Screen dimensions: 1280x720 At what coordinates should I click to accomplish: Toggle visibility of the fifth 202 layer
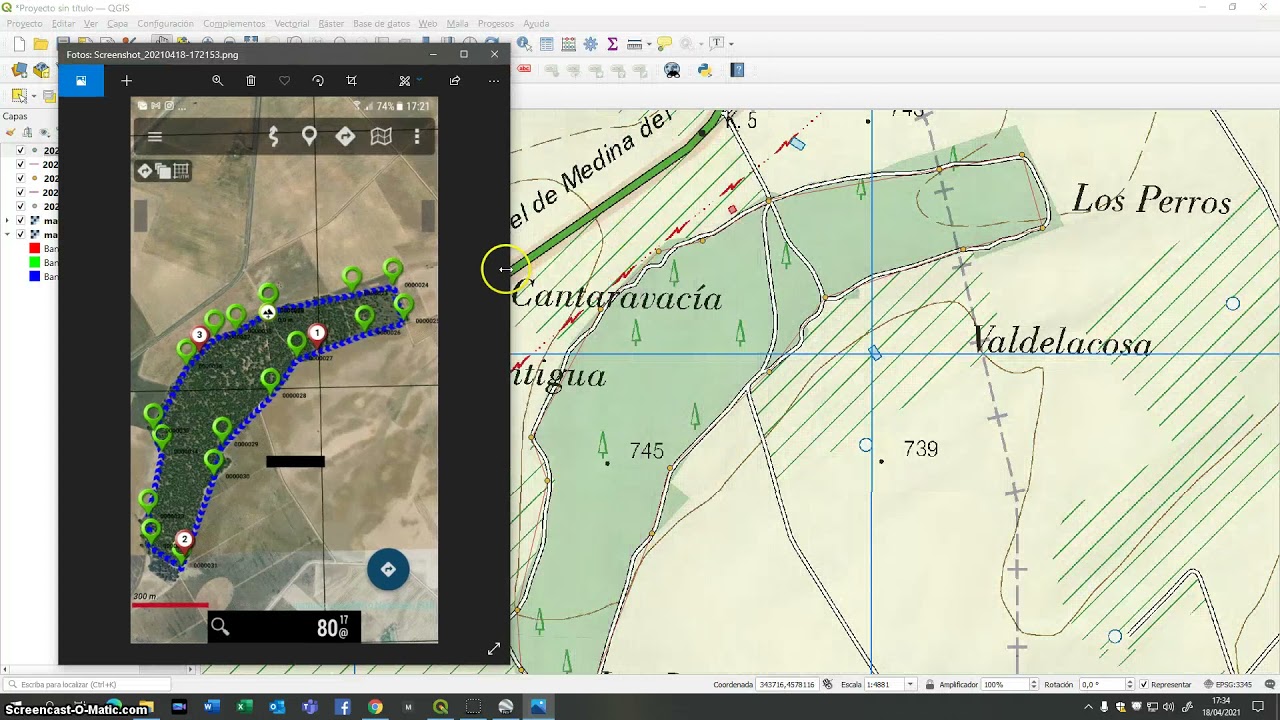(20, 207)
